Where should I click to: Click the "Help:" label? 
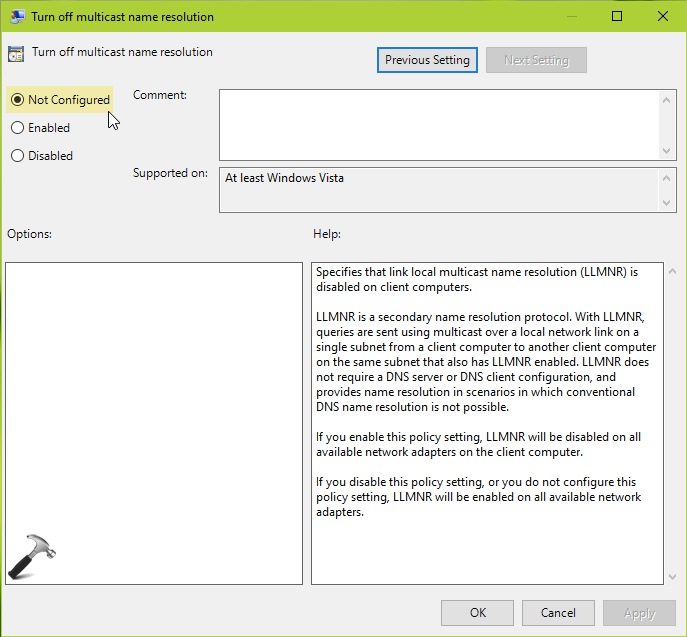coord(327,234)
